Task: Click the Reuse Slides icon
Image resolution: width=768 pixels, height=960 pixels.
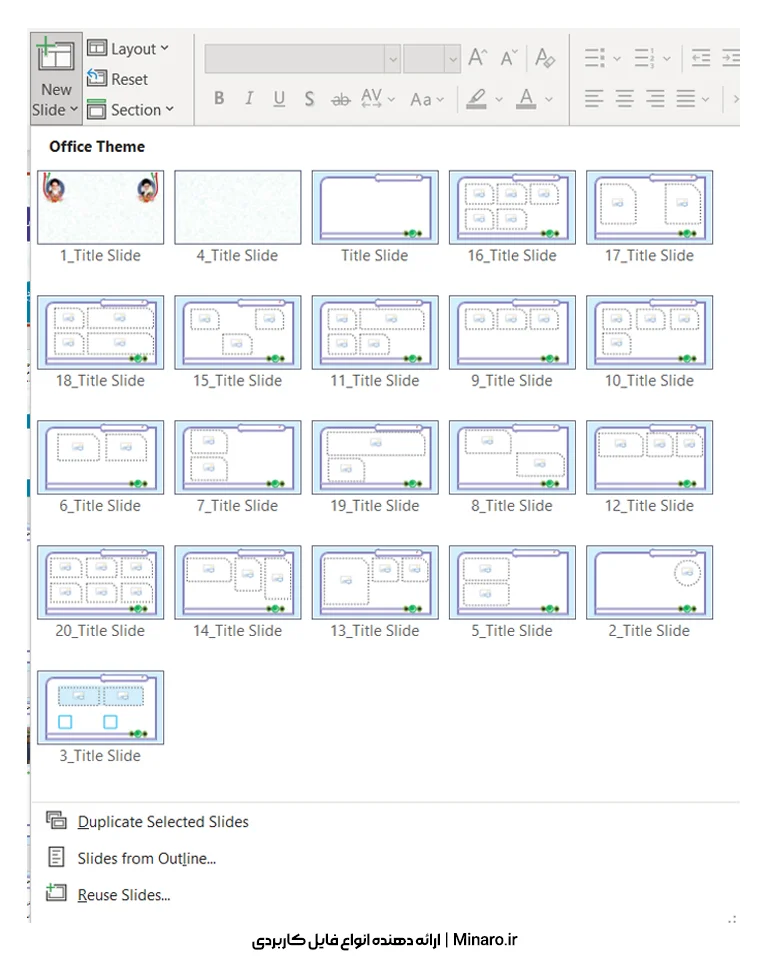Action: point(56,893)
